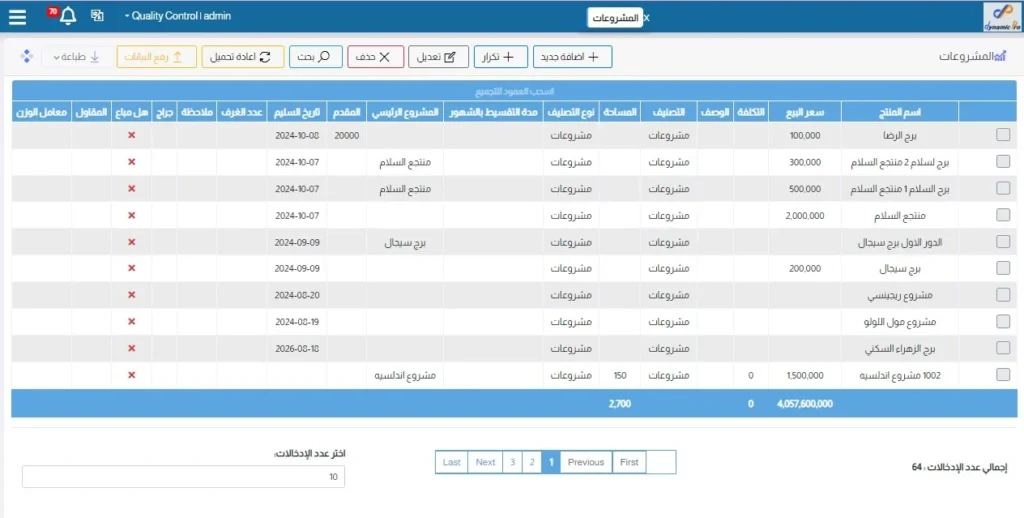Click the notification bell icon
This screenshot has height=518, width=1024.
(x=67, y=17)
